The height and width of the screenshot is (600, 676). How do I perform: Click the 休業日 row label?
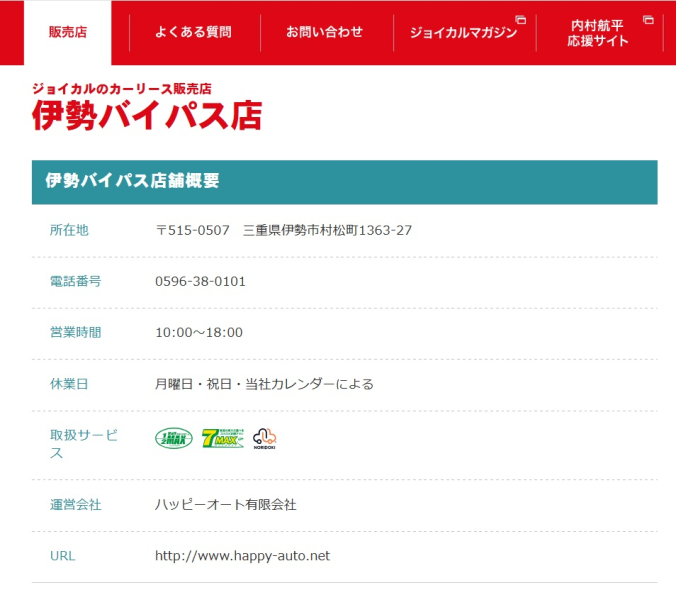pos(69,384)
